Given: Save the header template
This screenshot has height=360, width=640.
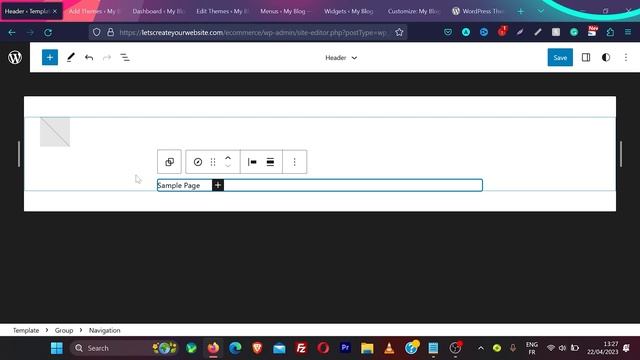Looking at the screenshot, I should pyautogui.click(x=560, y=58).
